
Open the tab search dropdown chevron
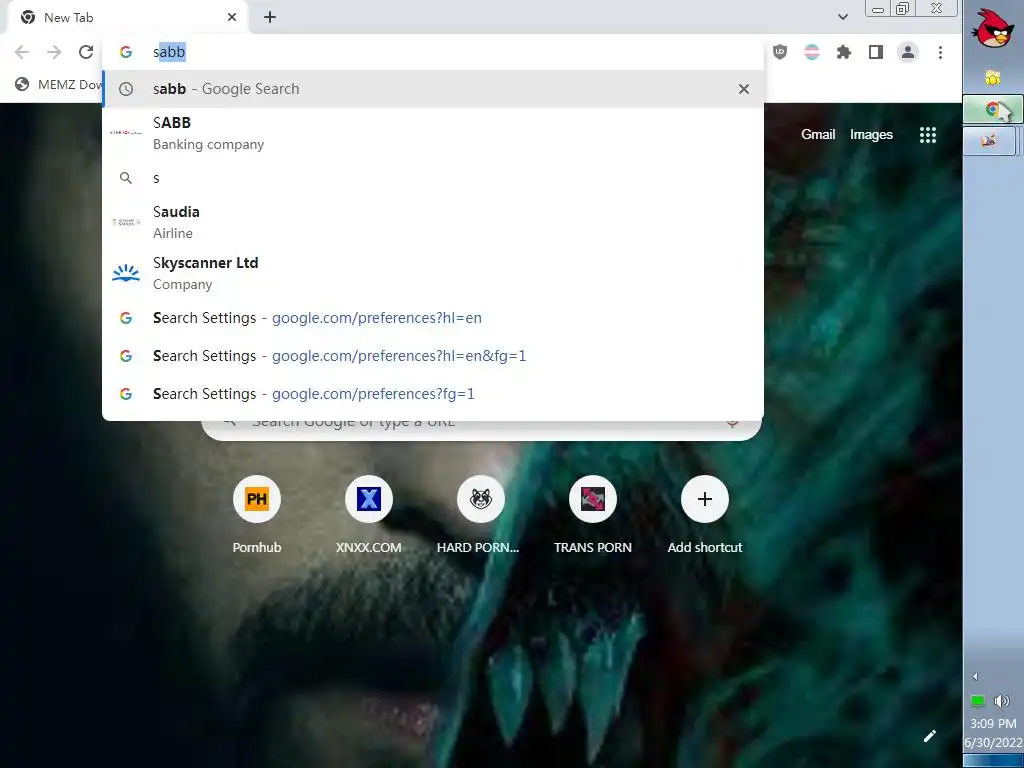pos(843,17)
